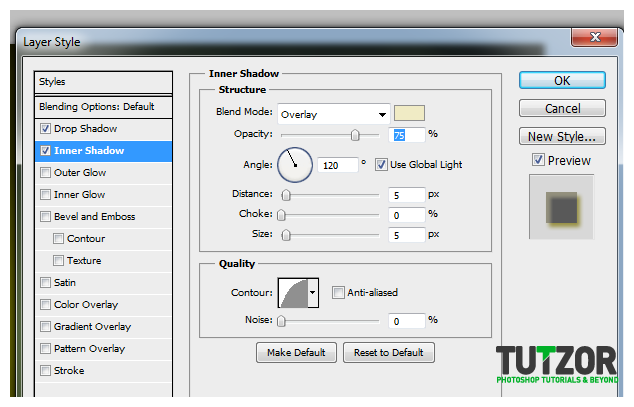This screenshot has height=407, width=634.
Task: Confirm with the OK button
Action: (x=562, y=80)
